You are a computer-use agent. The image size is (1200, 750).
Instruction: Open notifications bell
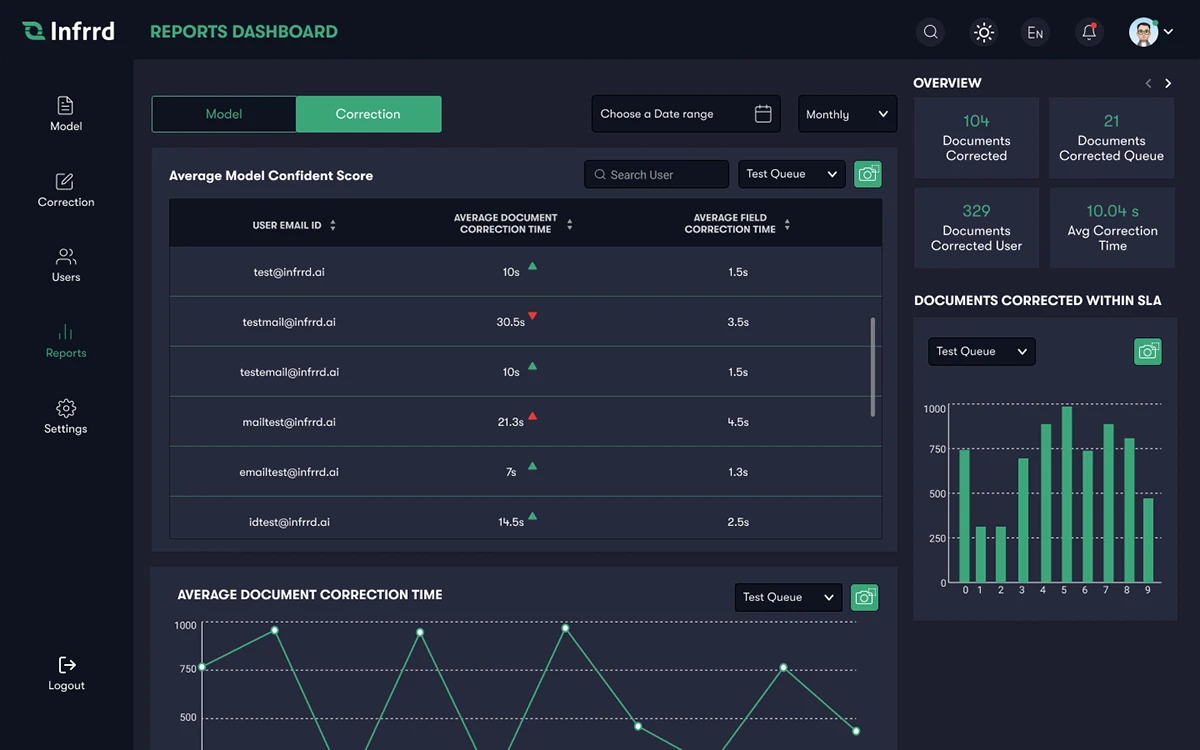(1090, 32)
